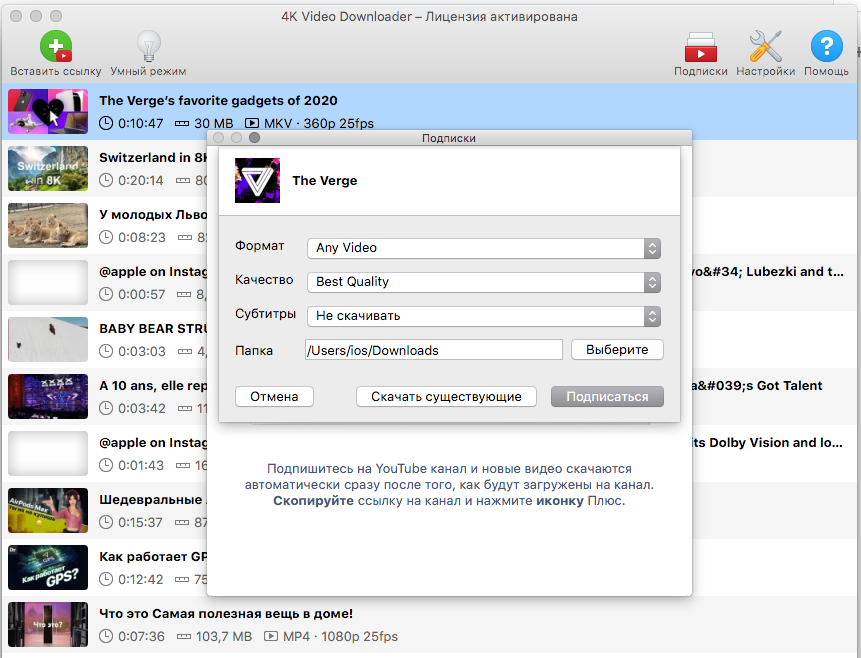Screen dimensions: 861x658
Task: Select the Как работает GPS thumbnail
Action: pyautogui.click(x=48, y=567)
